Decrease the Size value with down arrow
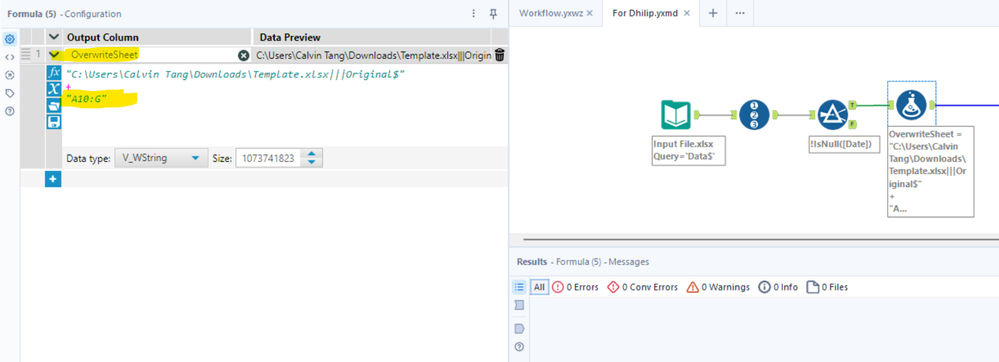Screen dimensions: 999x362 coord(311,162)
